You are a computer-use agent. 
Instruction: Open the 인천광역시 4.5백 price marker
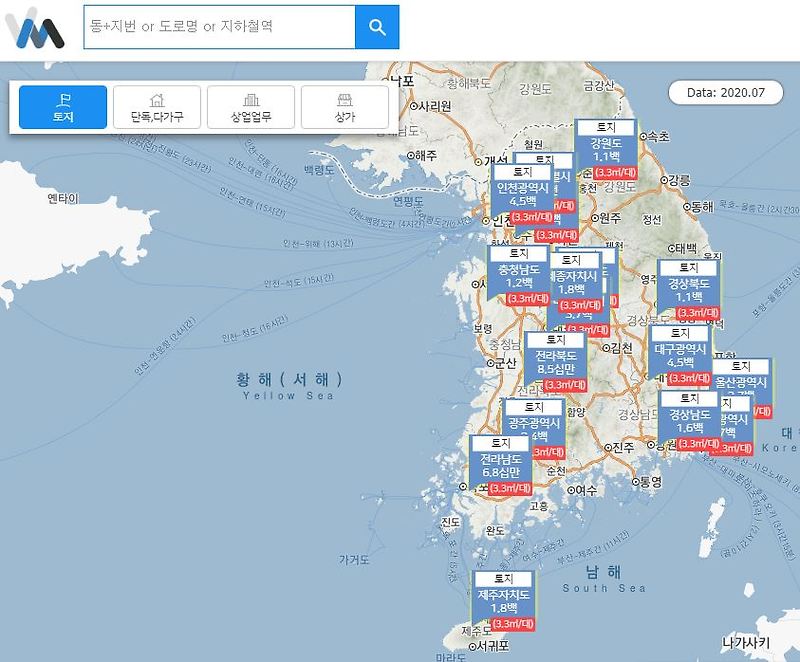[523, 194]
